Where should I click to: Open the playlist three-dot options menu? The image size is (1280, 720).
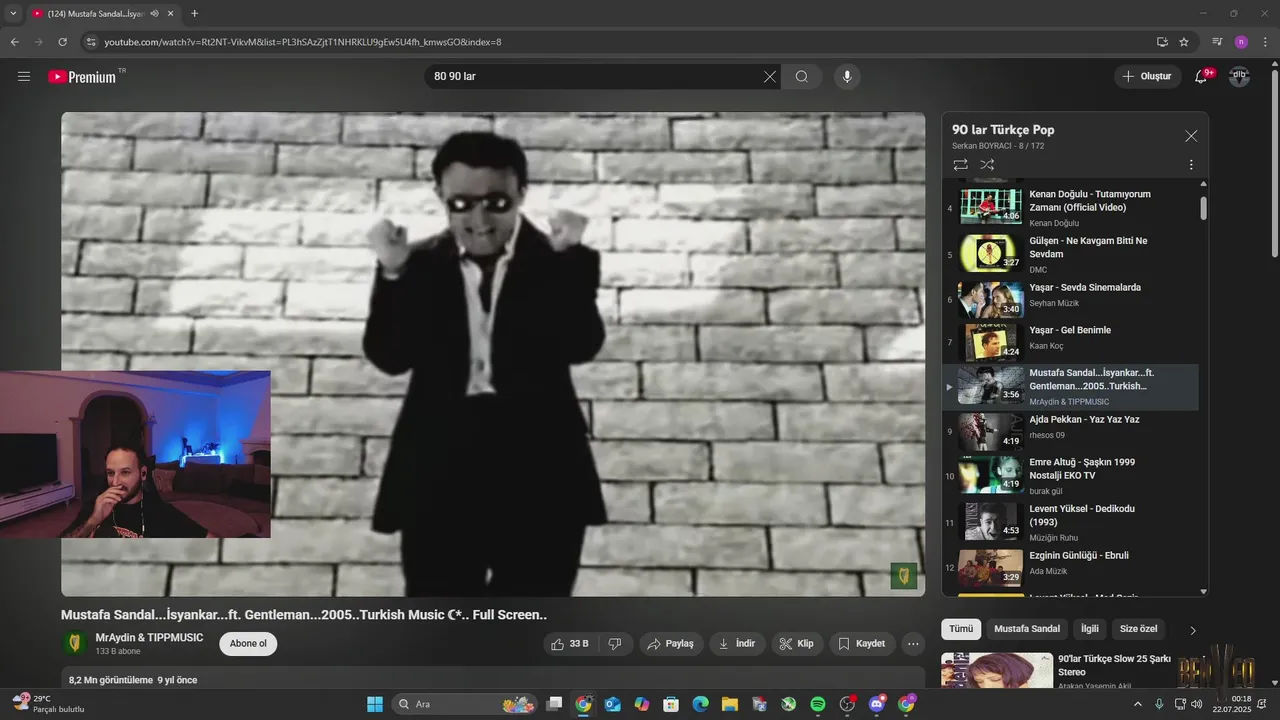coord(1191,164)
